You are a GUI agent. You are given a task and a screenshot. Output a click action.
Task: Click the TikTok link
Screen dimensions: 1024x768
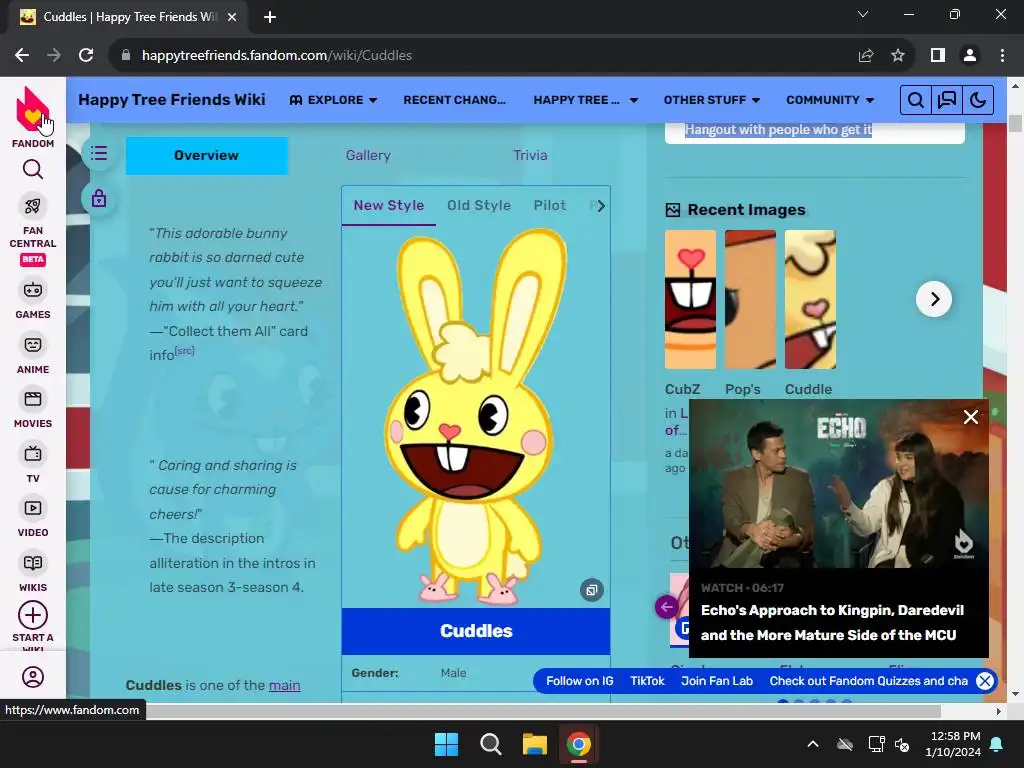point(647,681)
